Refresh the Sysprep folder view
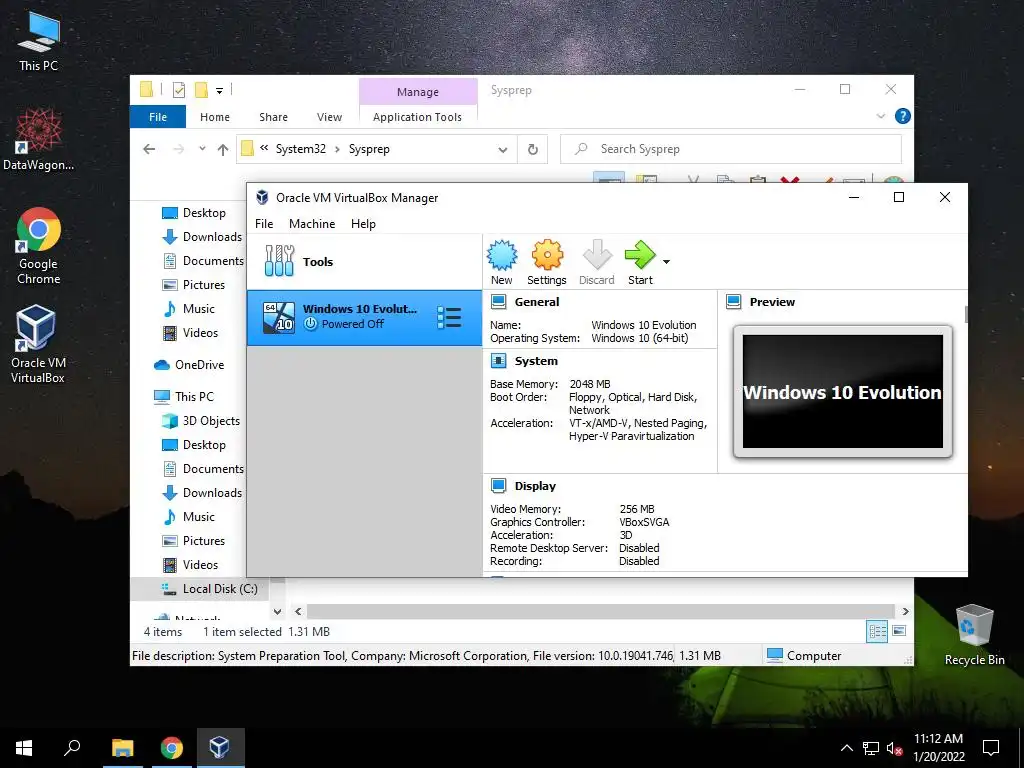The height and width of the screenshot is (768, 1024). click(533, 150)
